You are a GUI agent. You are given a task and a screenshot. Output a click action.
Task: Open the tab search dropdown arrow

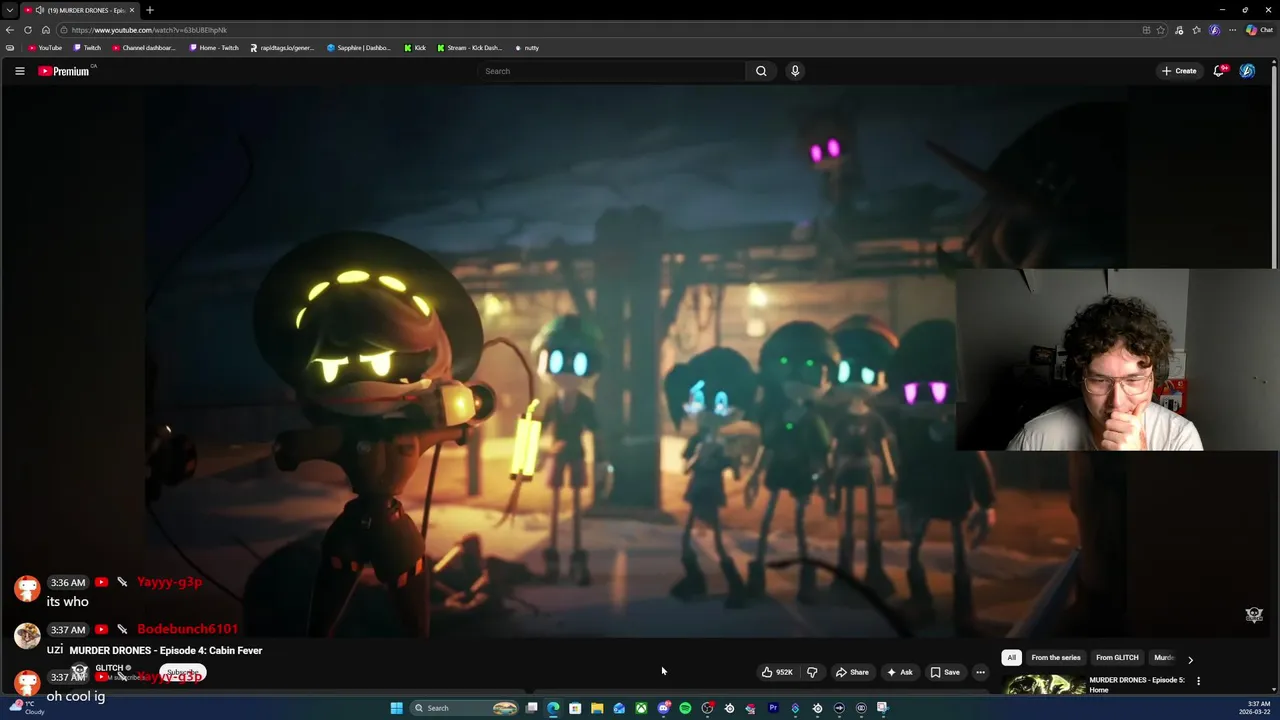click(x=10, y=10)
